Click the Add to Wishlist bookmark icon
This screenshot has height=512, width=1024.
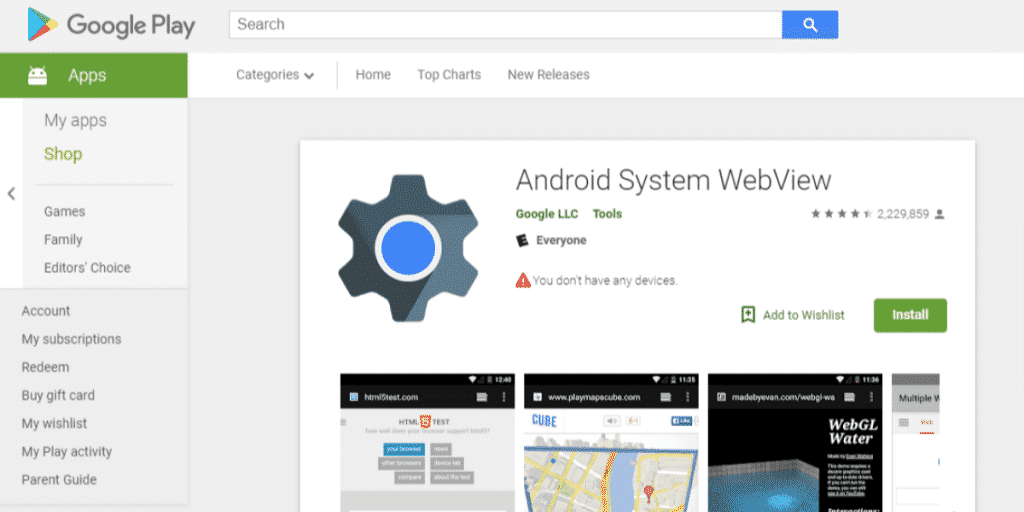(x=748, y=315)
